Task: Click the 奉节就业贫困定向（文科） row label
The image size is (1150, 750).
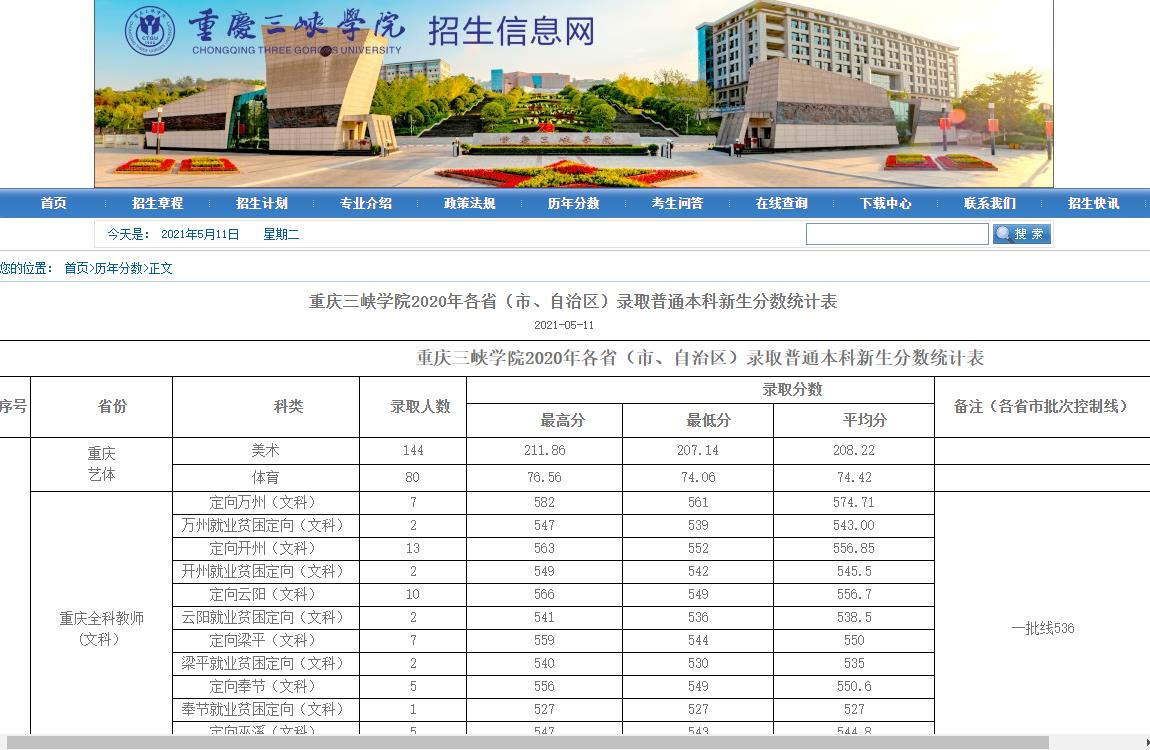Action: coord(265,709)
